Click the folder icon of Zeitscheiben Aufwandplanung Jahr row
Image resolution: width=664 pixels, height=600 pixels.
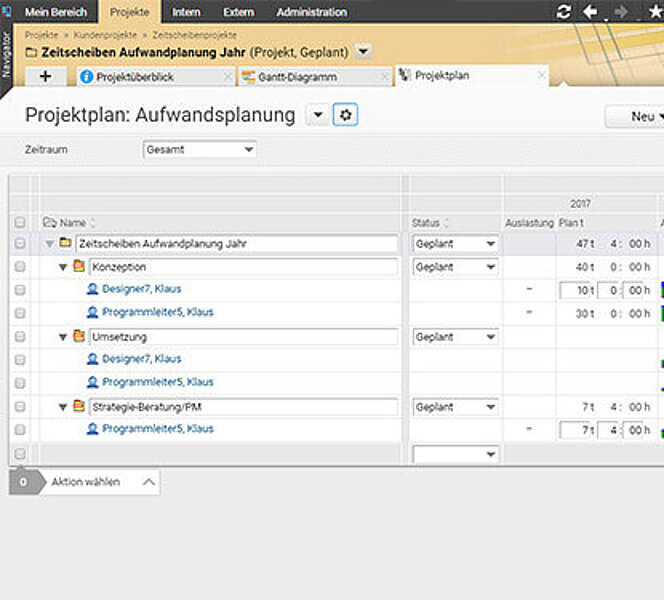tap(65, 243)
